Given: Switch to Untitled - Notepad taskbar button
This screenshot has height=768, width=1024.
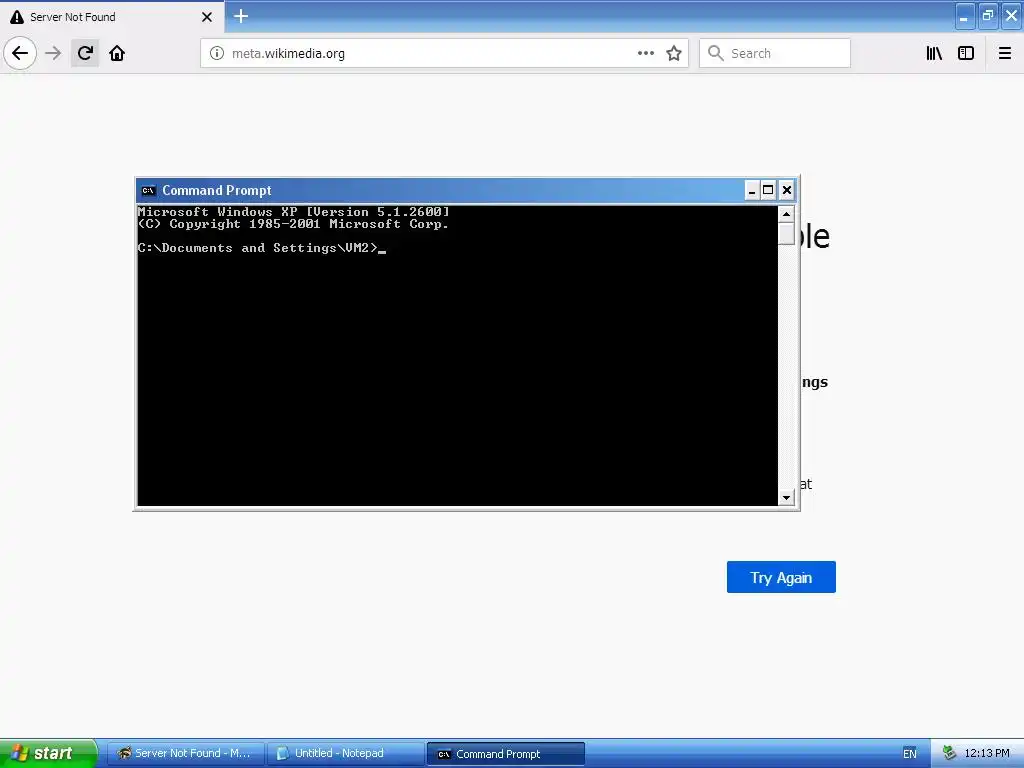Looking at the screenshot, I should (x=345, y=754).
